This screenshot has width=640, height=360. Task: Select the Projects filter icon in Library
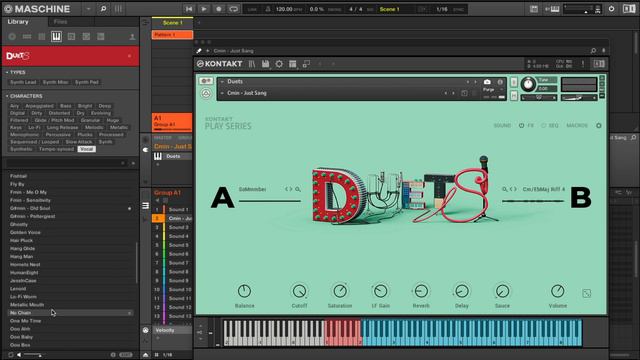click(x=12, y=37)
